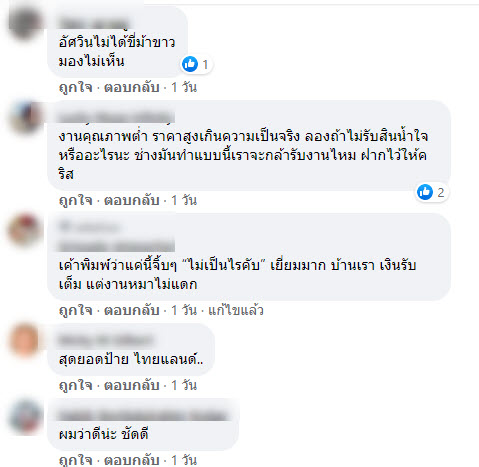Viewport: 479px width, 467px height.
Task: Reply to the comment 'สุดยอดป้าย ไทยแลนด์'
Action: (132, 385)
